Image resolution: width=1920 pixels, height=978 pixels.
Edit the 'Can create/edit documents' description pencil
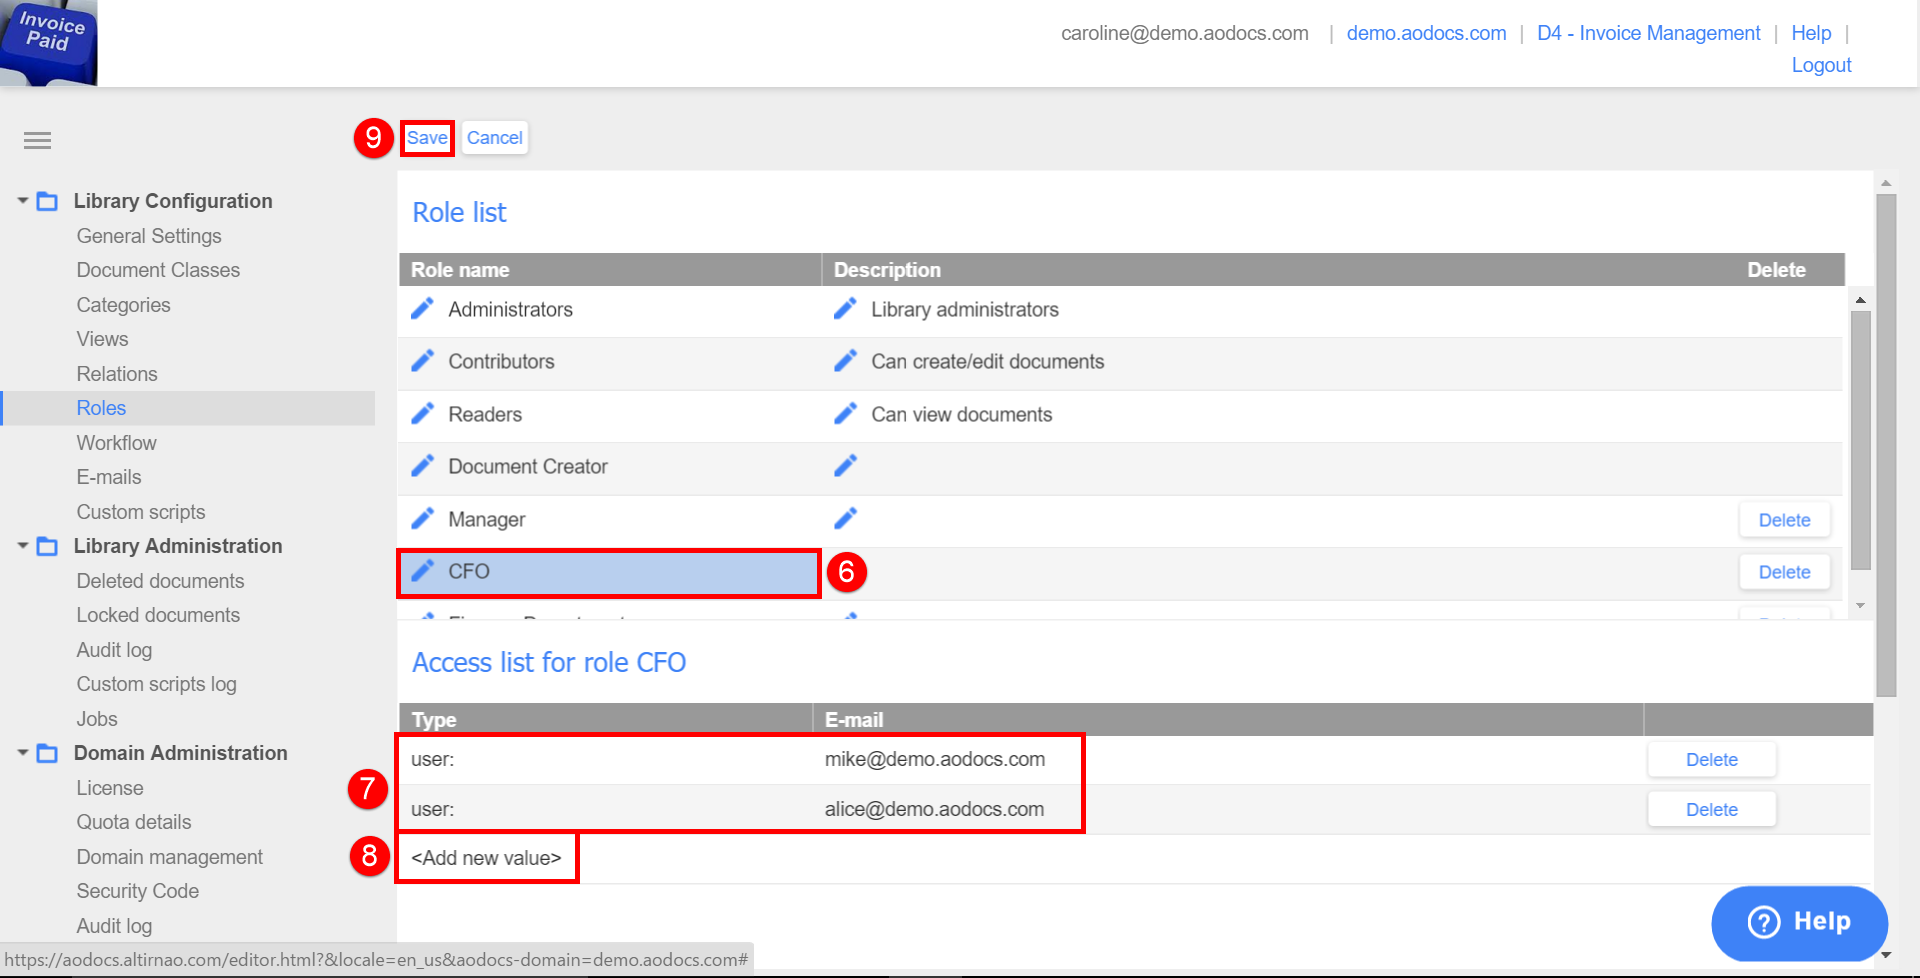click(846, 360)
